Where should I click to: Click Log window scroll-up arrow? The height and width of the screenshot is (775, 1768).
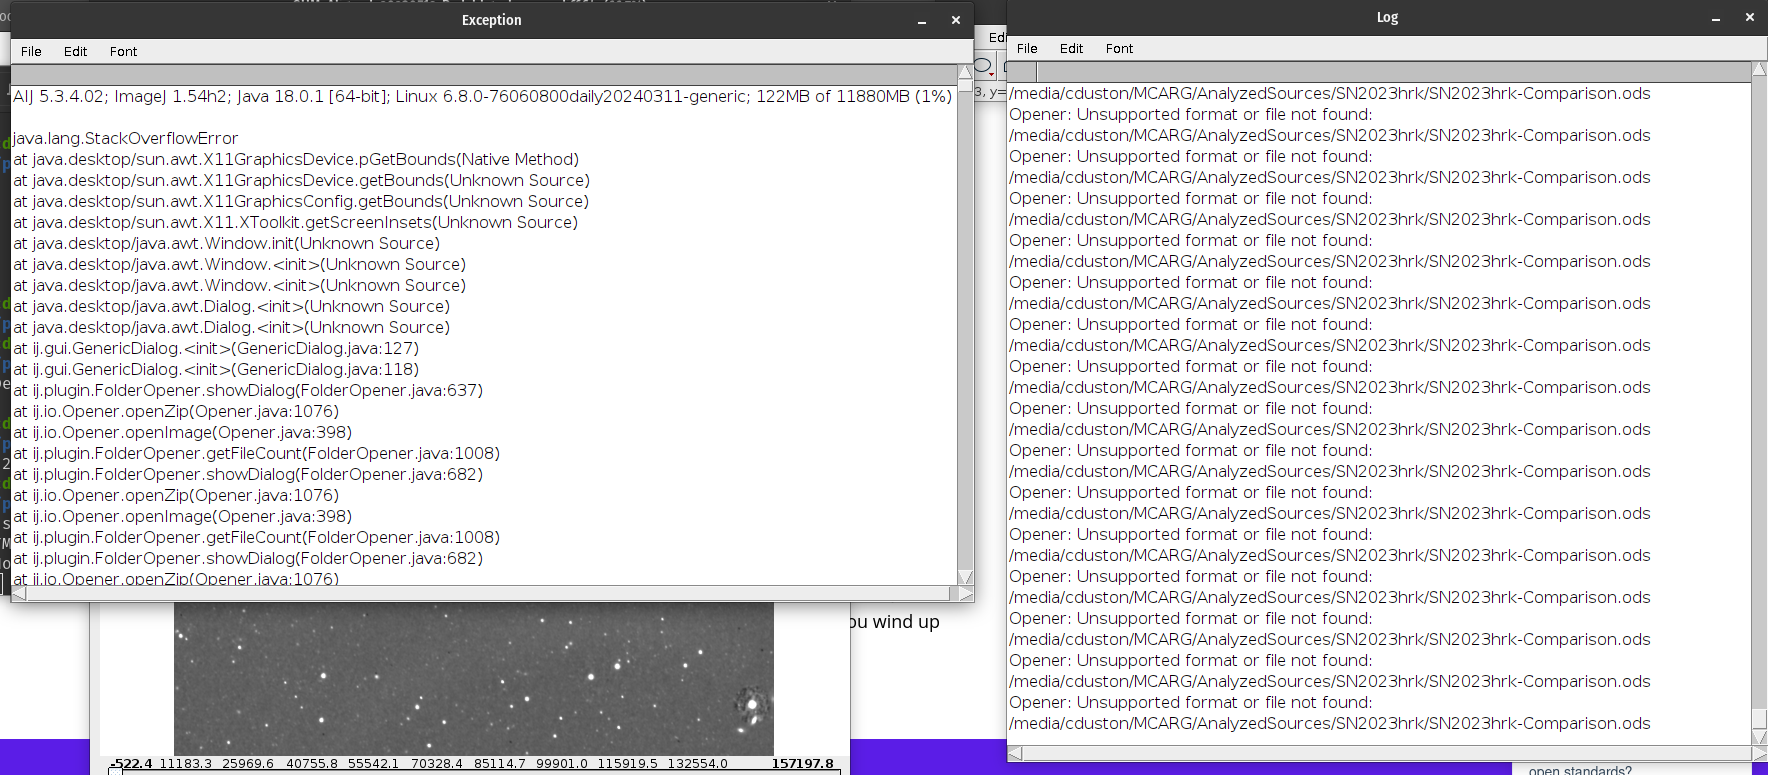tap(1759, 70)
